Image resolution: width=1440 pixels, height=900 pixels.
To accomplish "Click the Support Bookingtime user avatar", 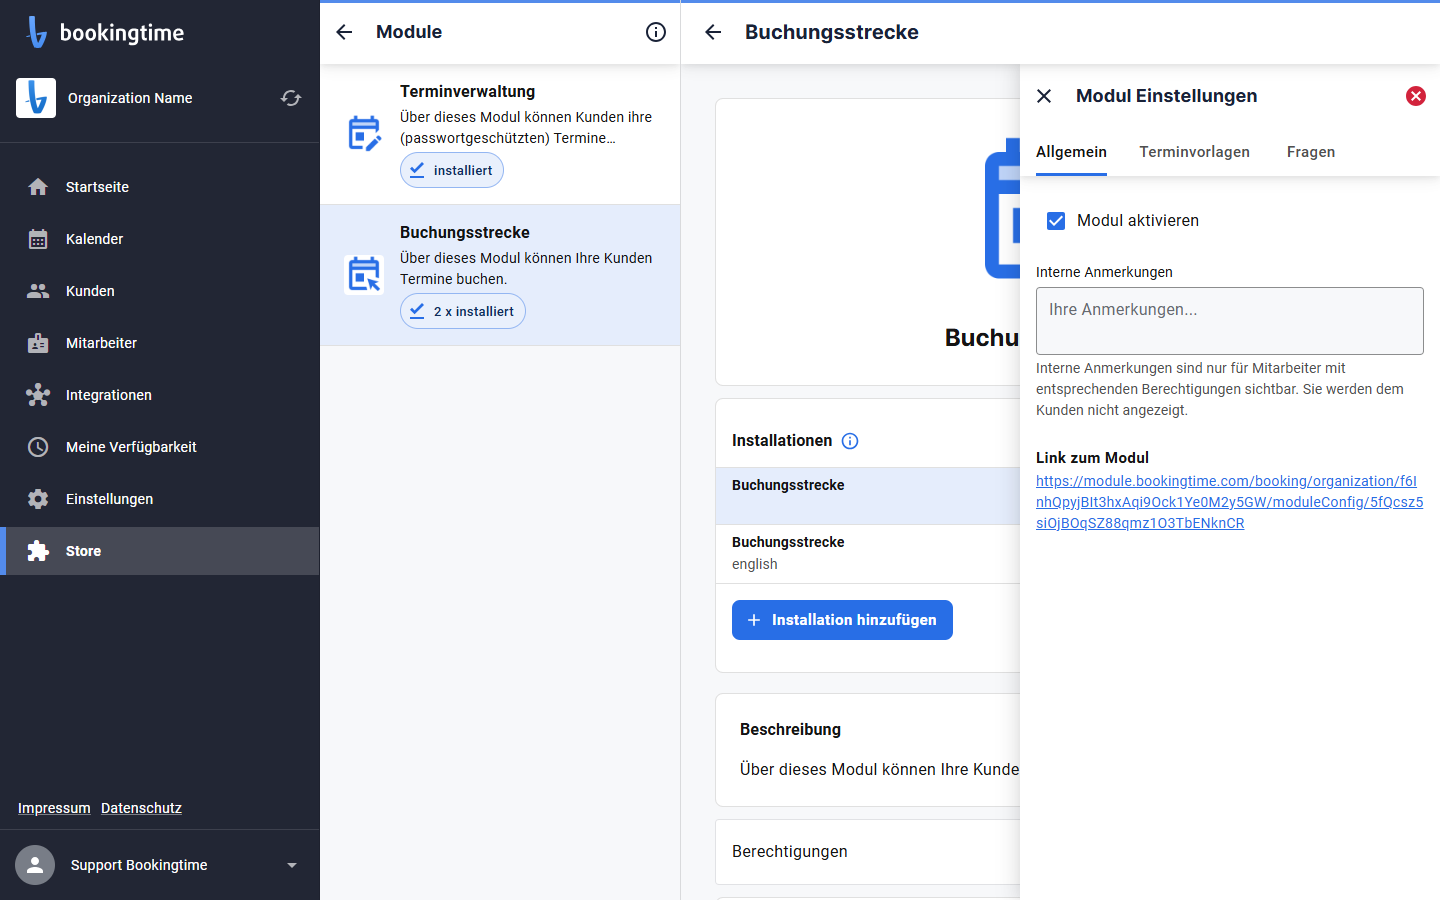I will [x=35, y=865].
